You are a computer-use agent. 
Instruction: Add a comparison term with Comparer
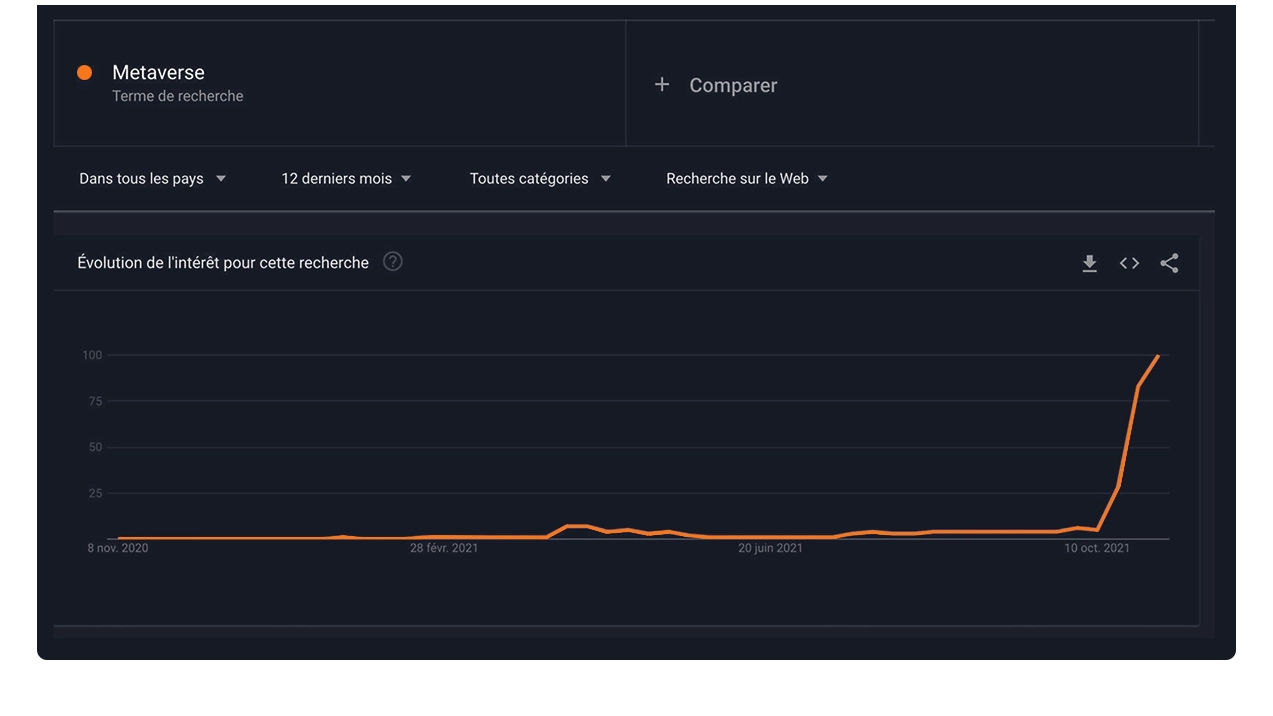733,86
